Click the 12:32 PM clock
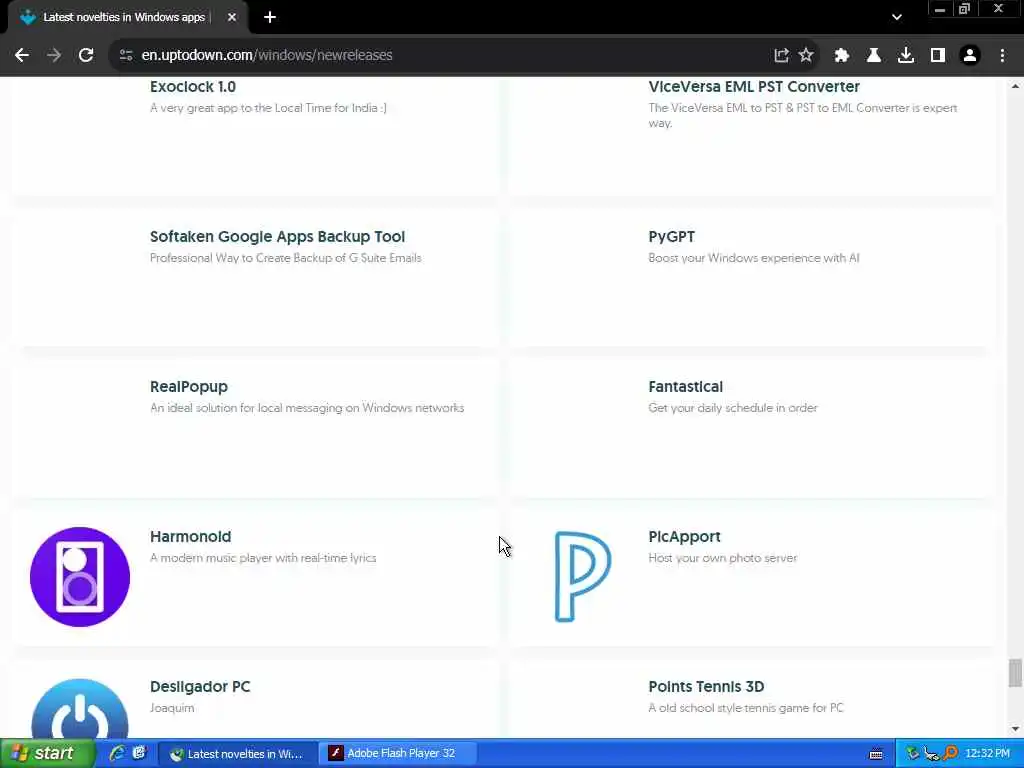 pos(987,754)
